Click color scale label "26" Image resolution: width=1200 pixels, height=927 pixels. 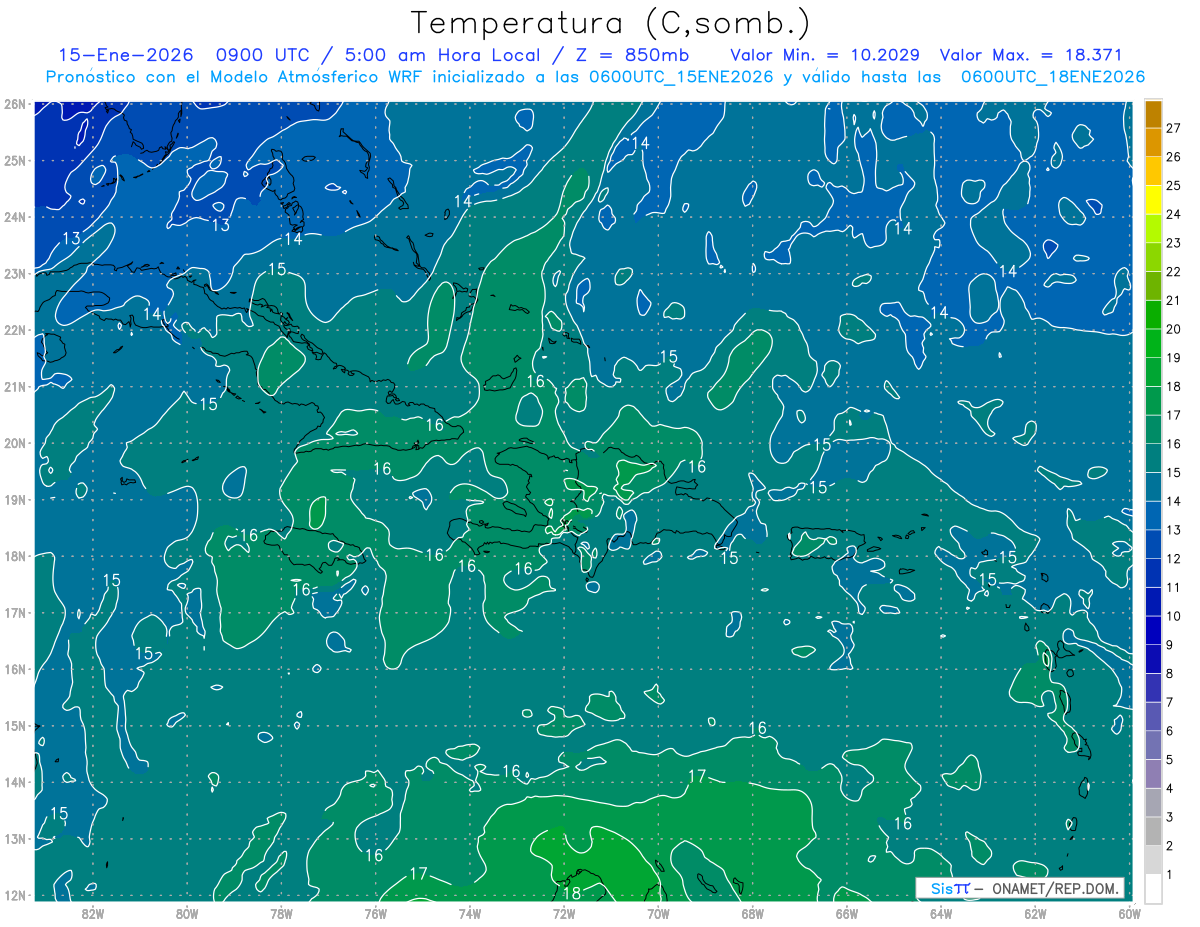coord(1174,157)
